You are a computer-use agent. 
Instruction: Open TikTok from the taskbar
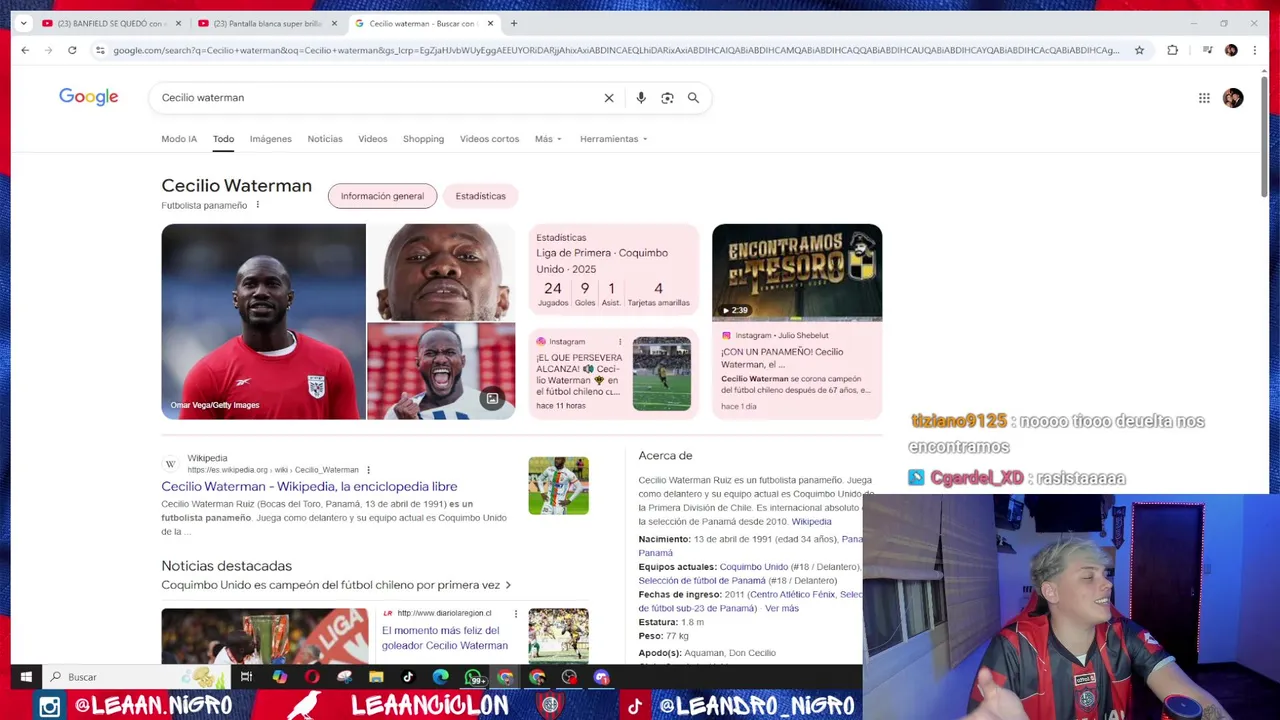(x=408, y=677)
